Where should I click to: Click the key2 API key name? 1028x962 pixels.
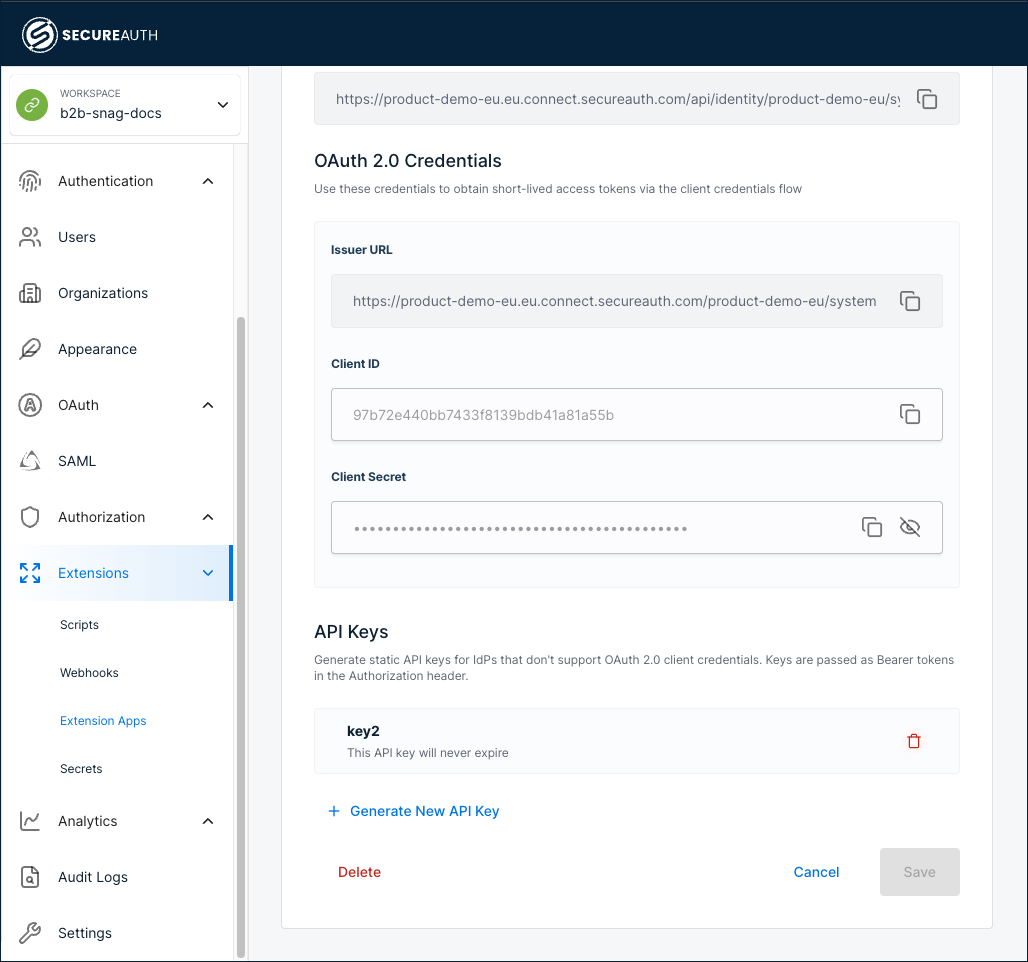tap(363, 731)
